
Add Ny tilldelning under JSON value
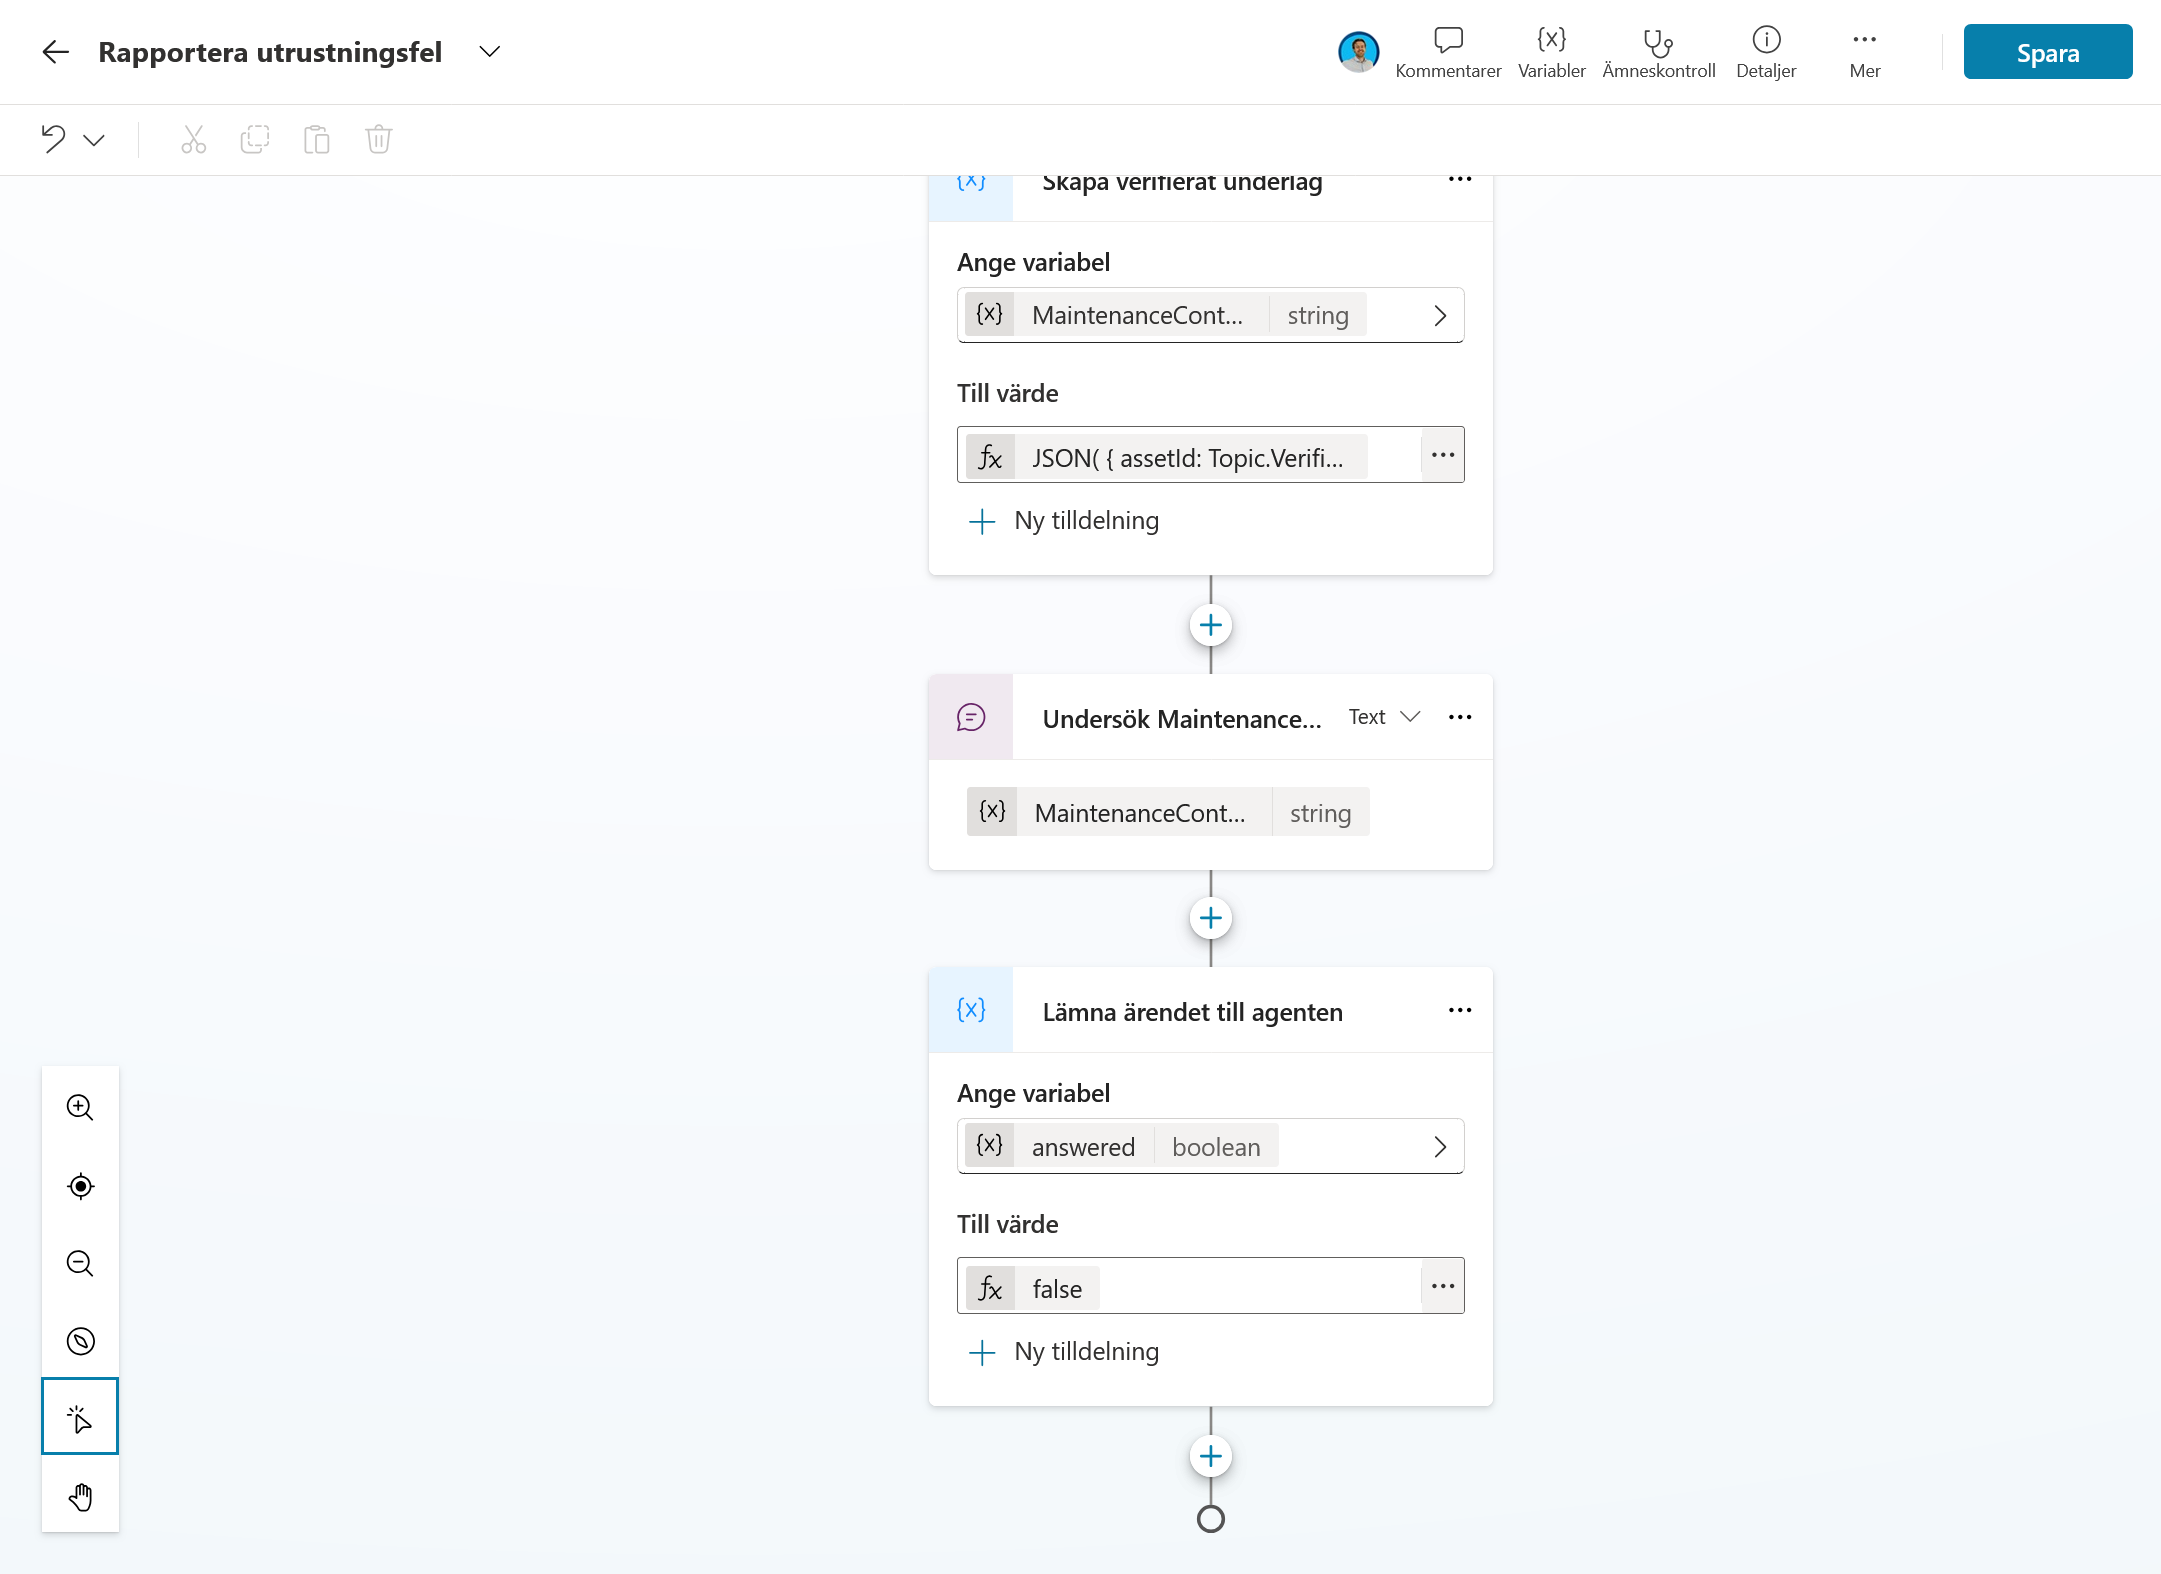1064,521
